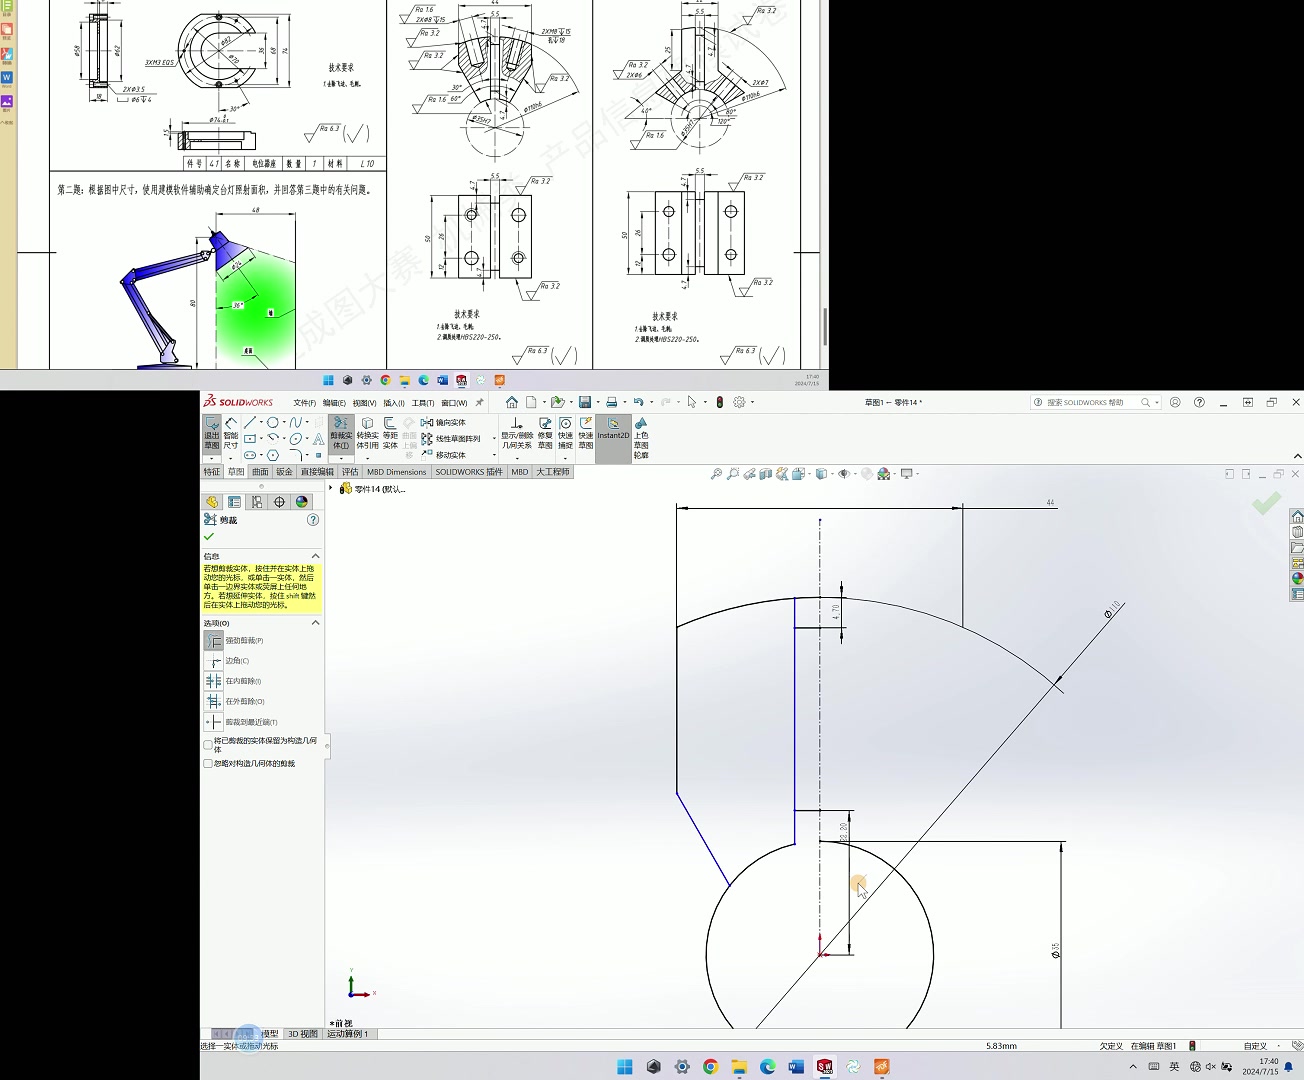The width and height of the screenshot is (1304, 1080).
Task: Confirm trim with green checkmark in panel
Action: pos(209,537)
